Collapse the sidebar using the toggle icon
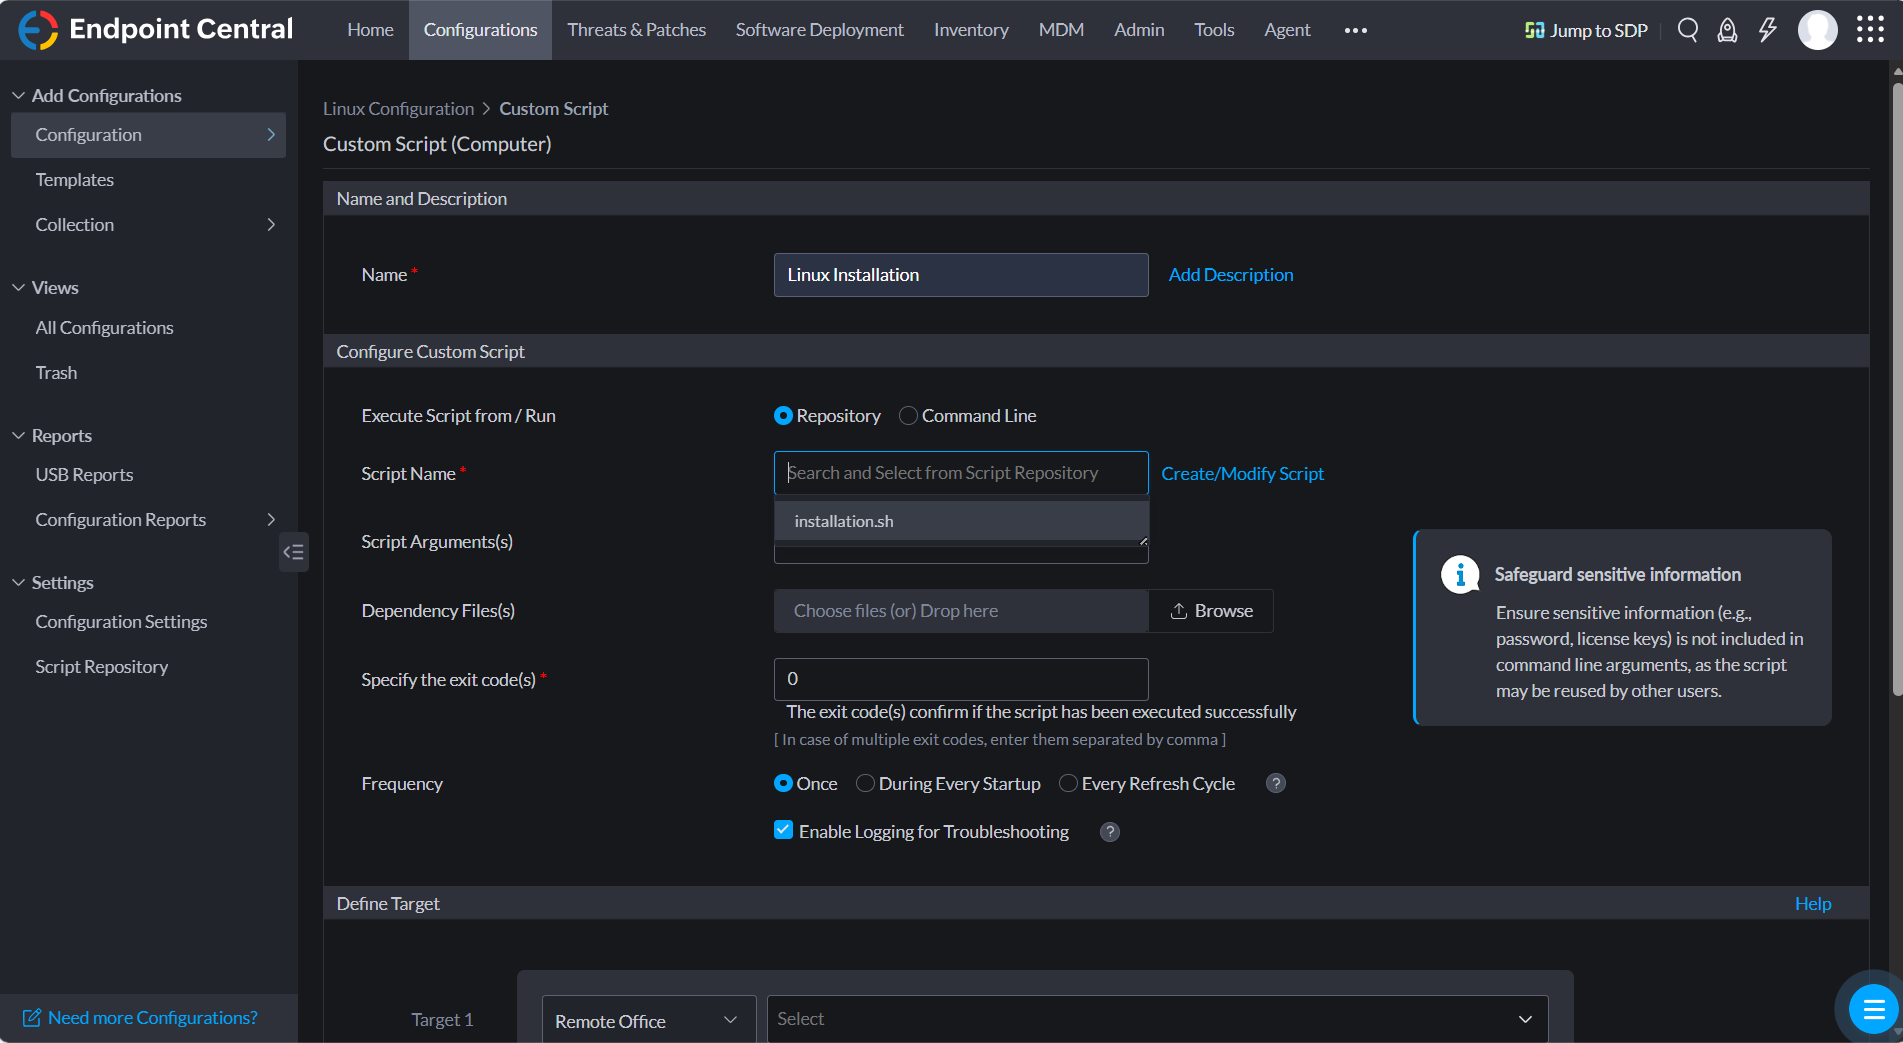 tap(293, 552)
